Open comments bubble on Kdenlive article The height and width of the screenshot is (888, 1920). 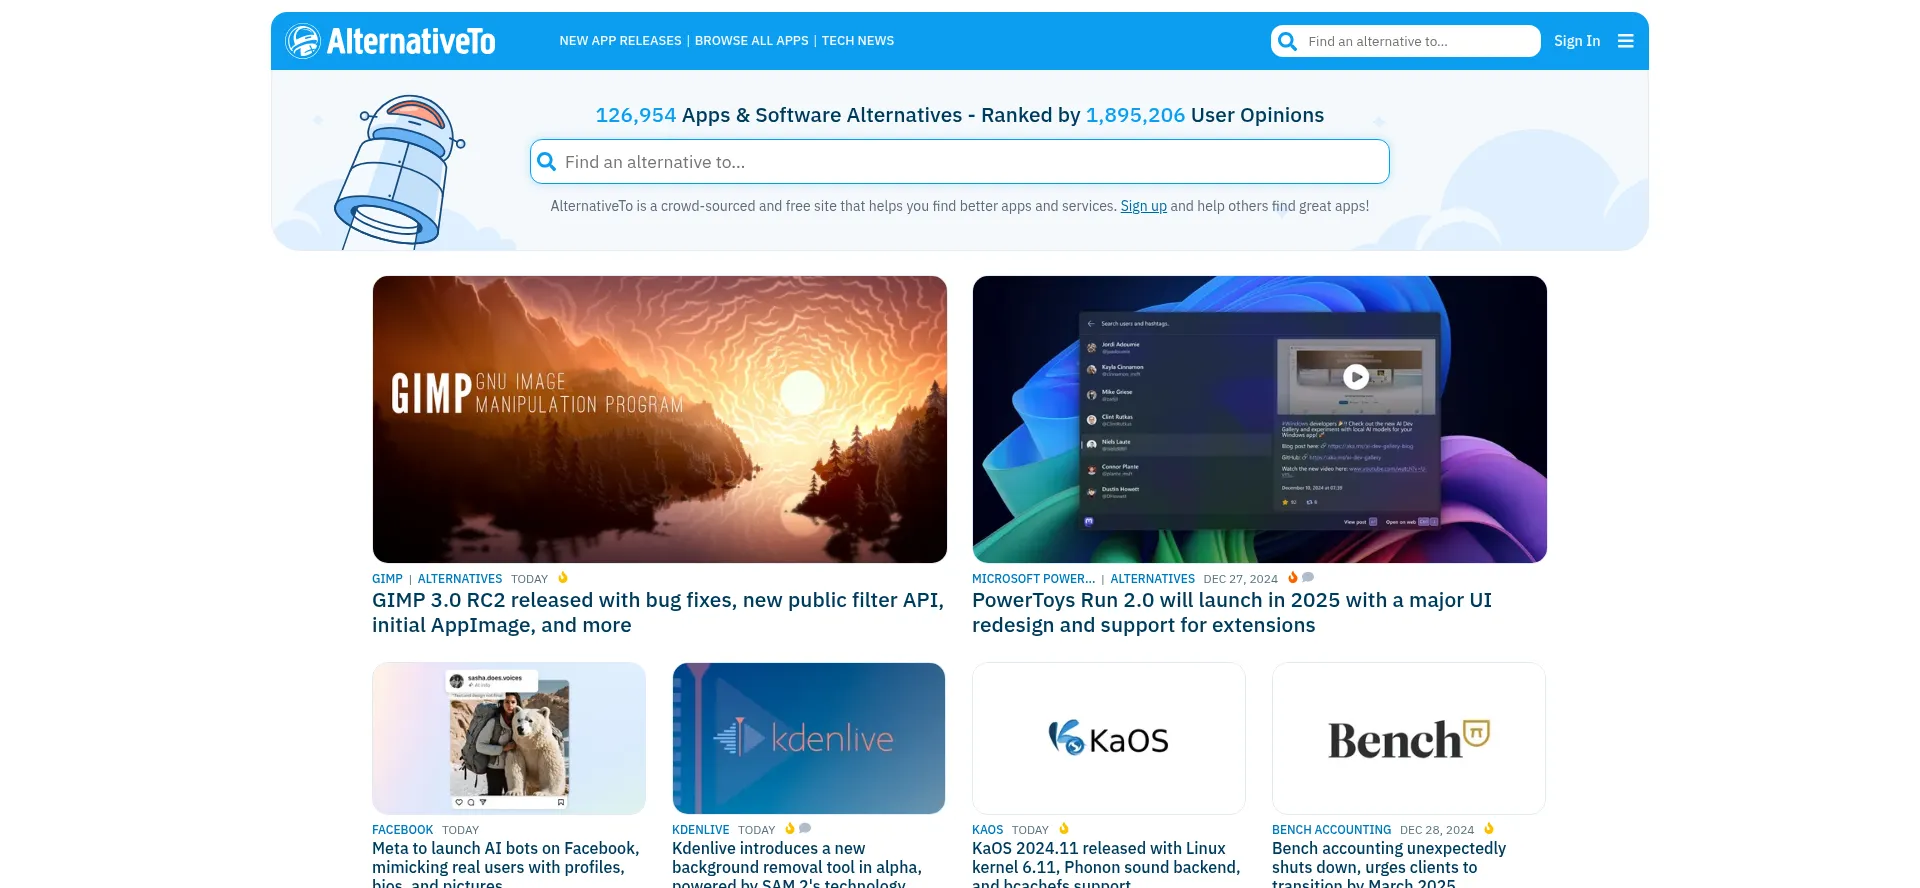click(x=805, y=829)
